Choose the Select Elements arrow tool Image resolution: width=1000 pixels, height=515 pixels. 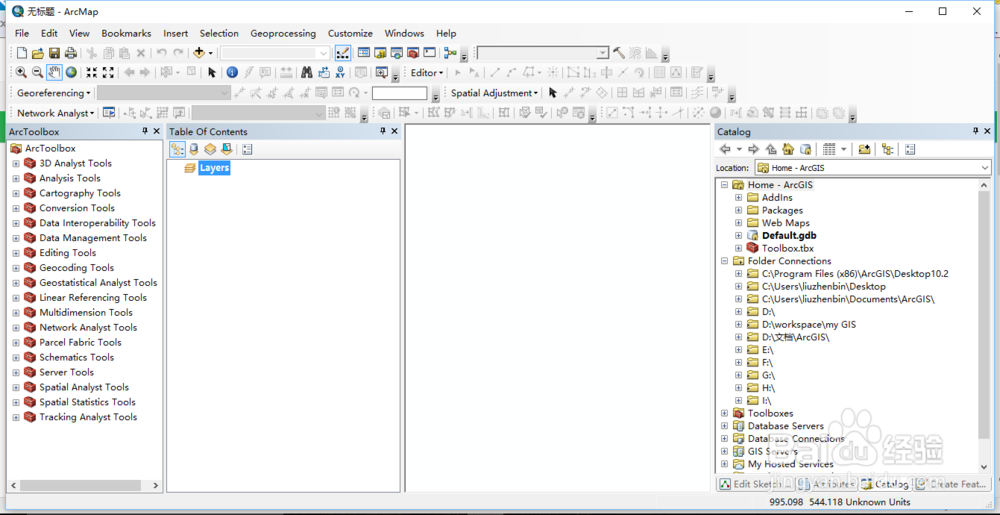(x=212, y=73)
